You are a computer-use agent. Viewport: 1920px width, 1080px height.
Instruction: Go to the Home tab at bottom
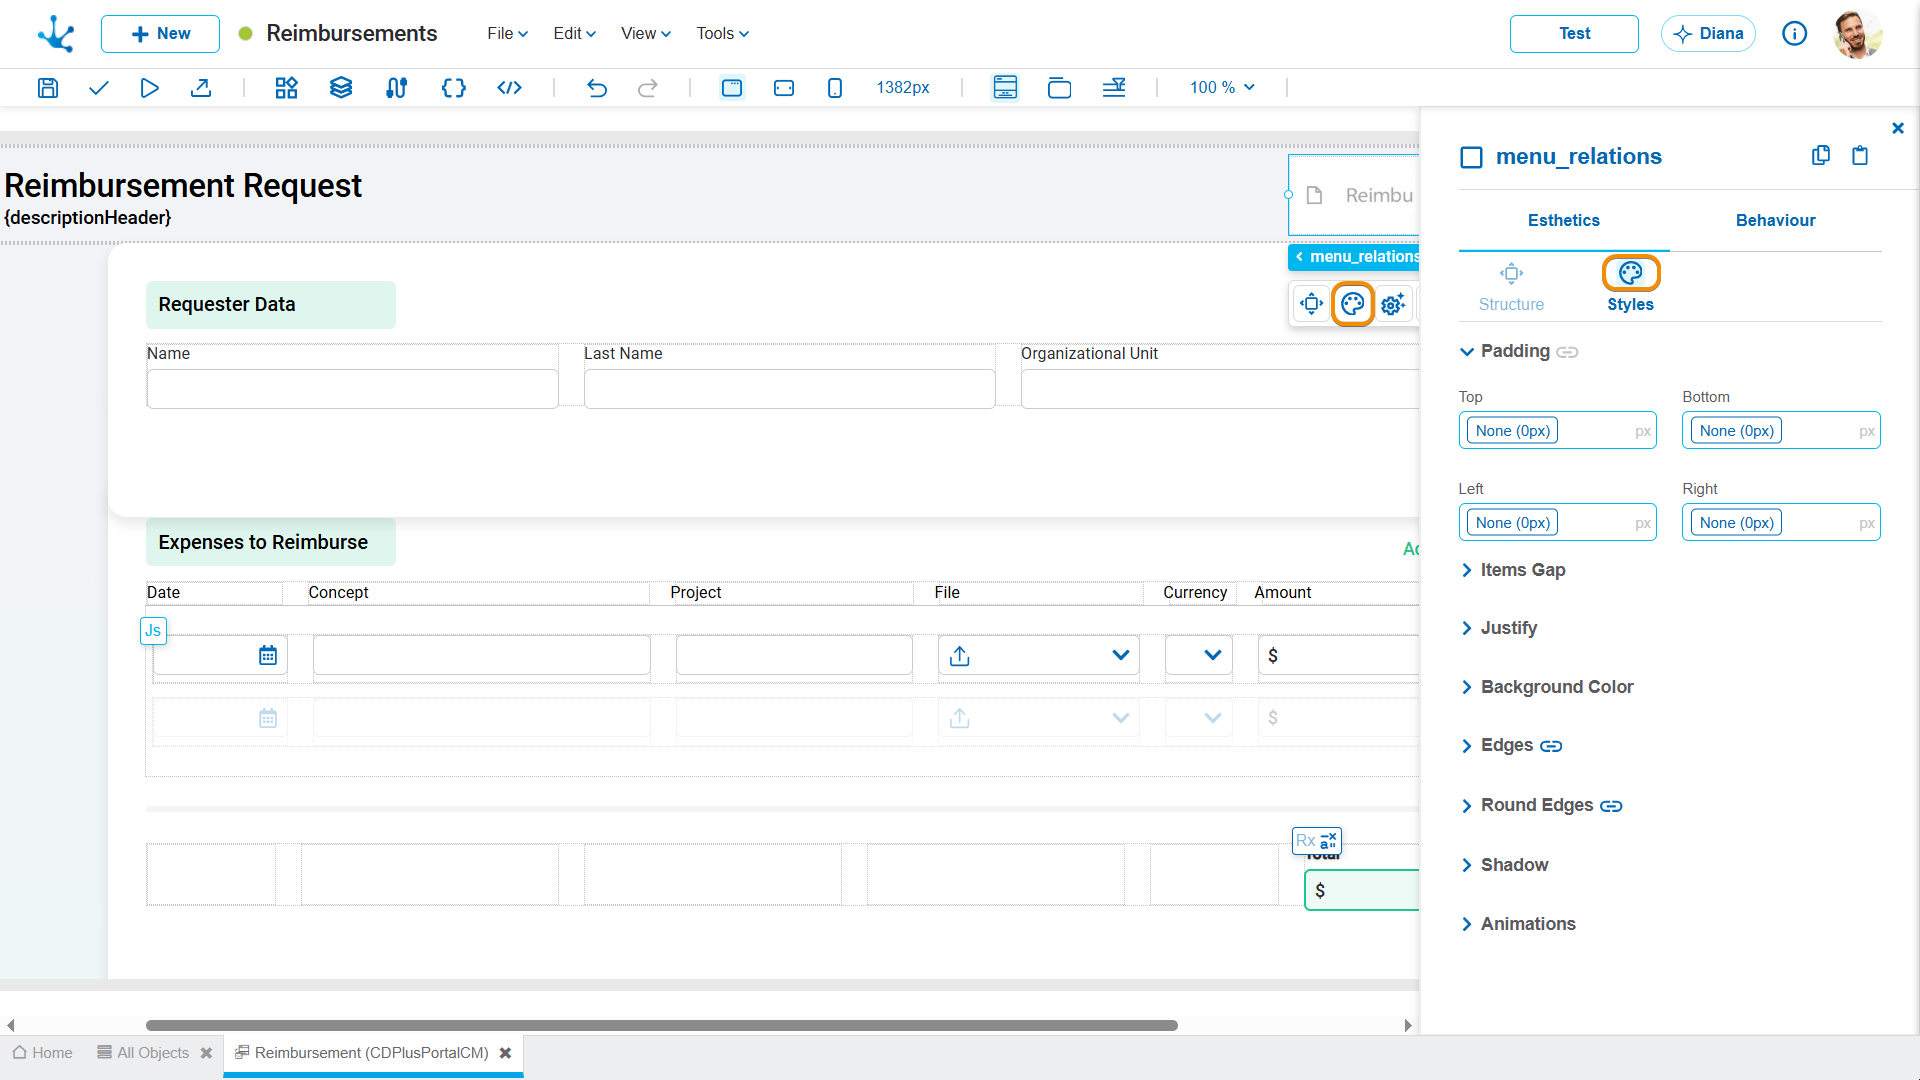(x=42, y=1053)
